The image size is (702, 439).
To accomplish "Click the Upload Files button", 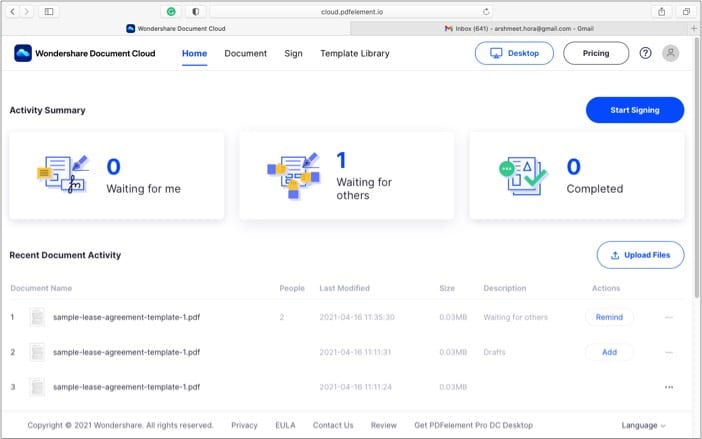I will [640, 255].
